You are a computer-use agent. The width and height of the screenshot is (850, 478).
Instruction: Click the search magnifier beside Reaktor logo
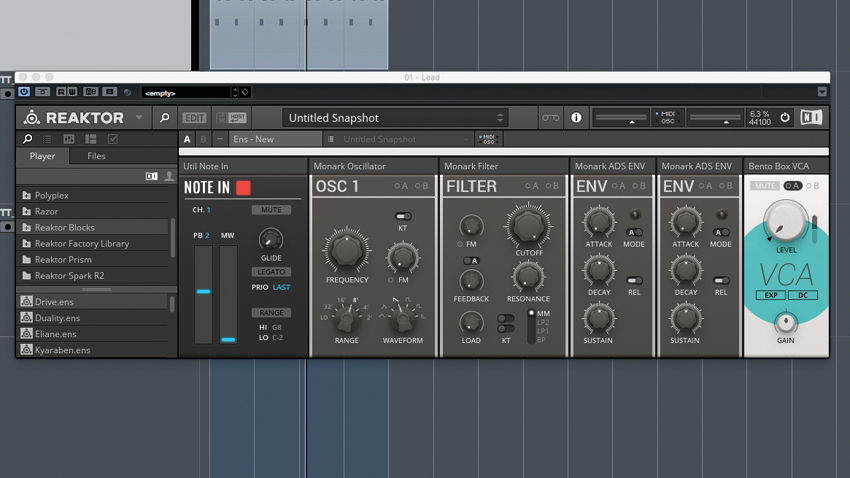164,118
